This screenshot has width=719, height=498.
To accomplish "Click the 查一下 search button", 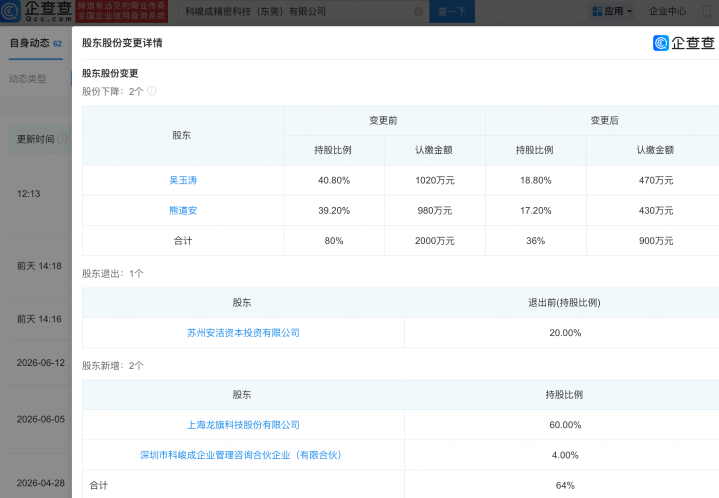I will click(x=452, y=11).
